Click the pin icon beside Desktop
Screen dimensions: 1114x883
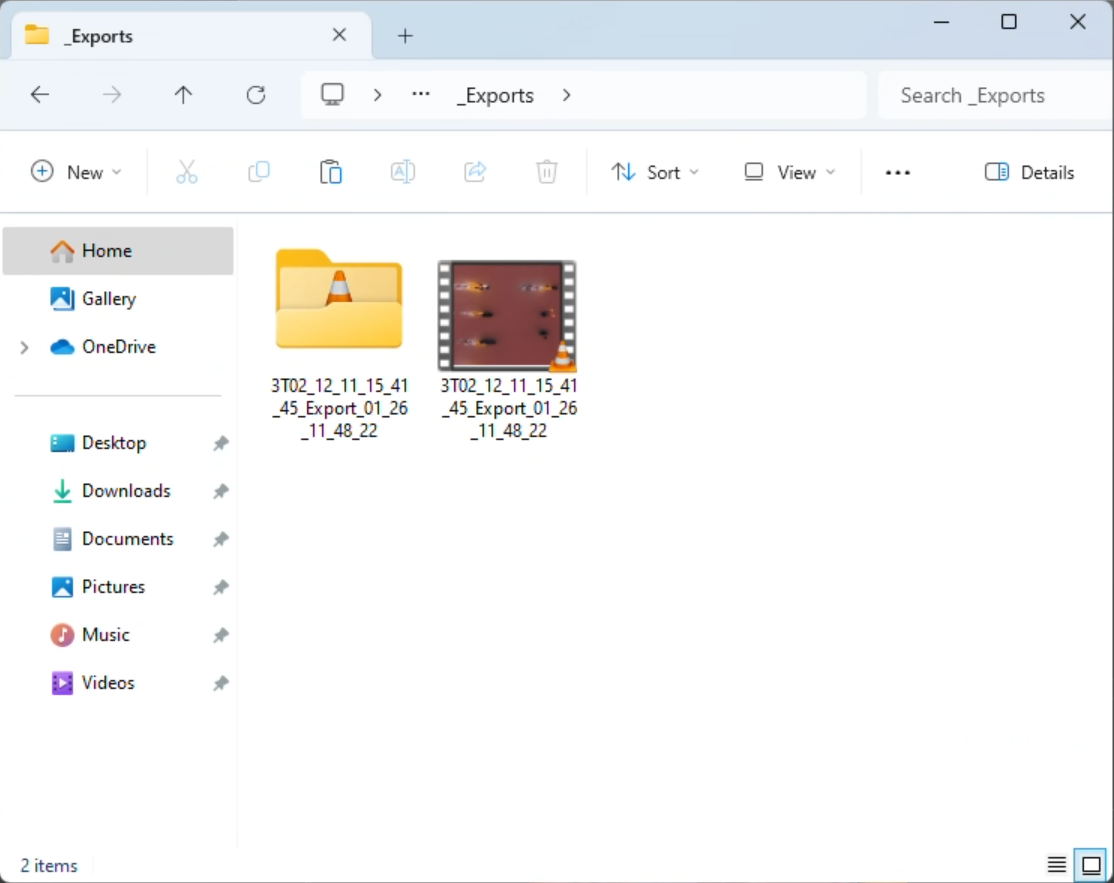(x=221, y=443)
